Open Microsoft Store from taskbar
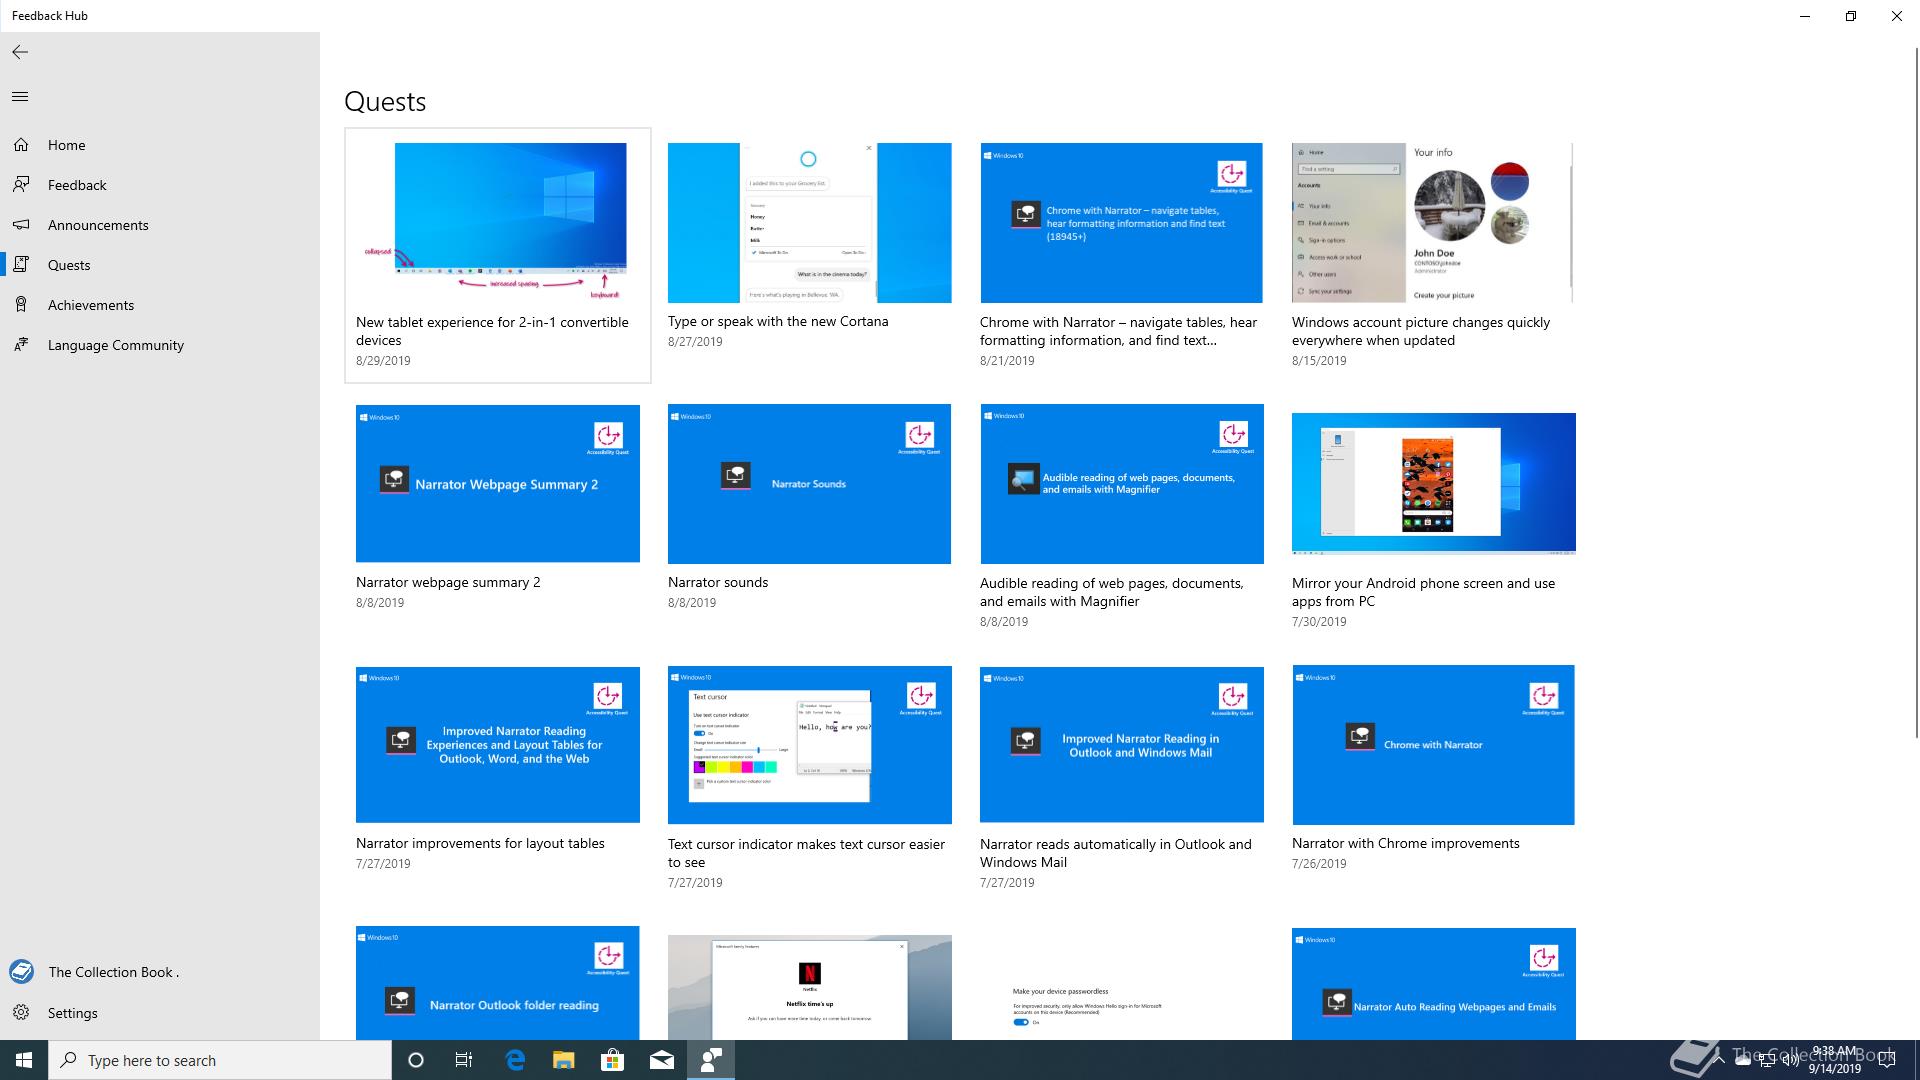This screenshot has height=1080, width=1920. pyautogui.click(x=612, y=1060)
